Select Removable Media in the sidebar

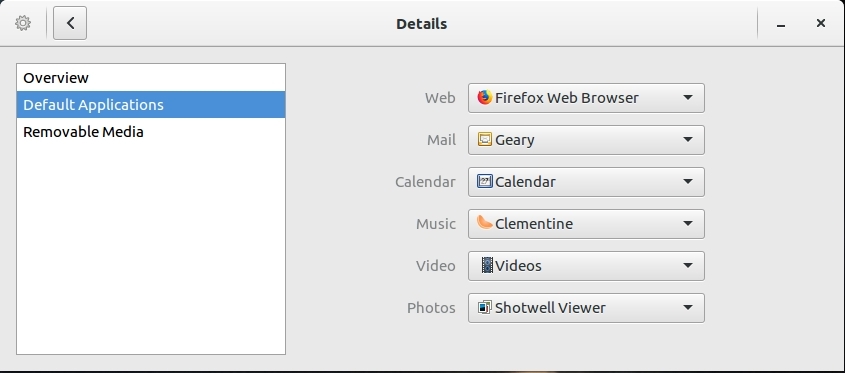pos(151,132)
